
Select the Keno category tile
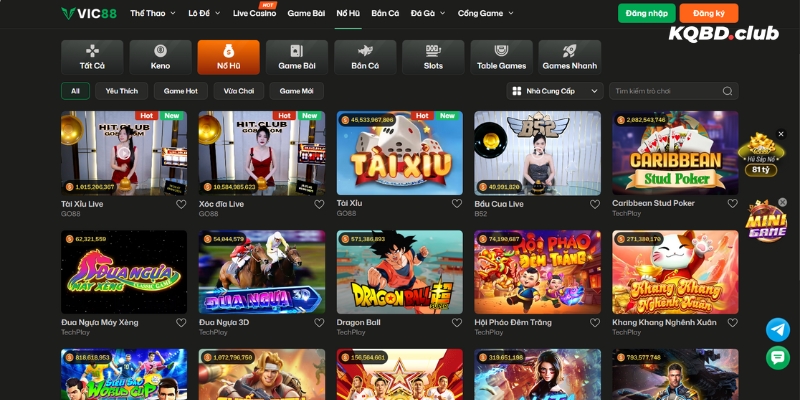pyautogui.click(x=160, y=57)
